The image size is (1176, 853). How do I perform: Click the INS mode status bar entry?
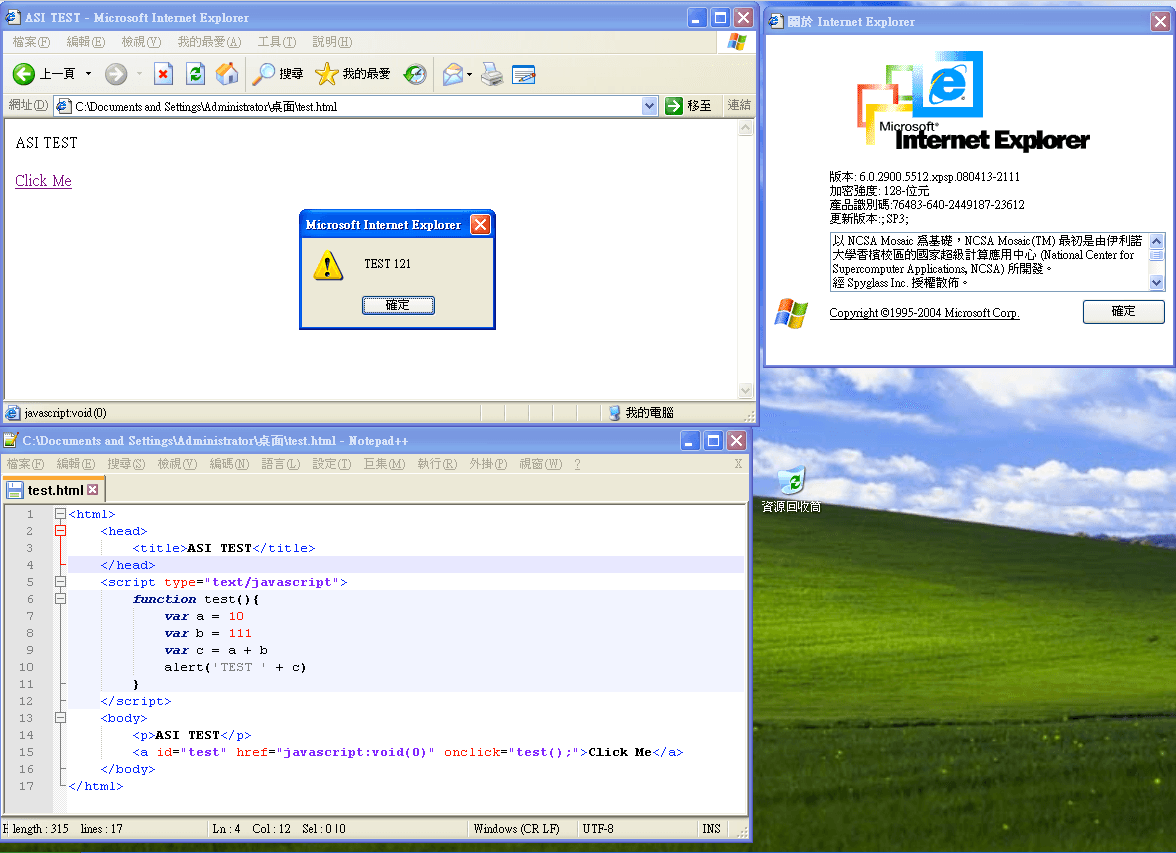[x=711, y=829]
